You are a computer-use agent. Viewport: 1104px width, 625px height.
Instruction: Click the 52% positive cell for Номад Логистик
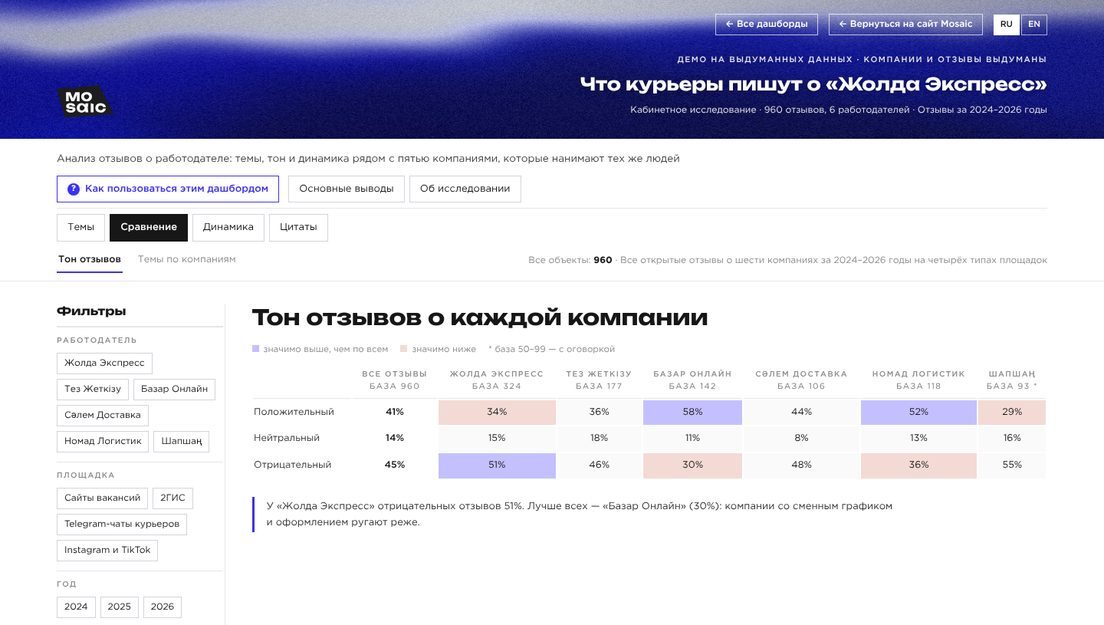918,412
